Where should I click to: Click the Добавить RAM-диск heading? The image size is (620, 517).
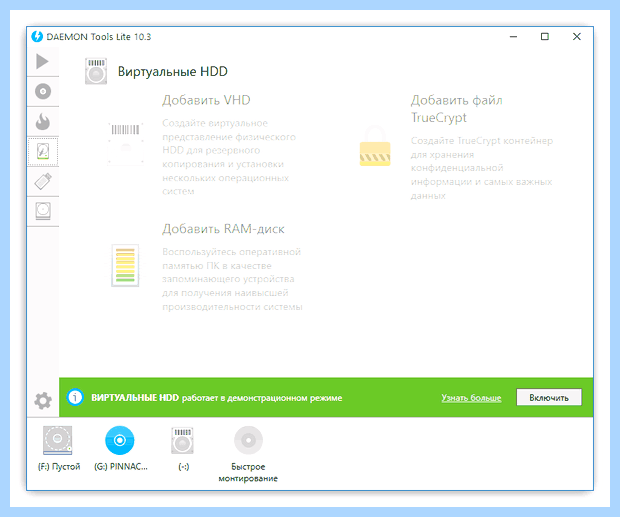(x=223, y=229)
